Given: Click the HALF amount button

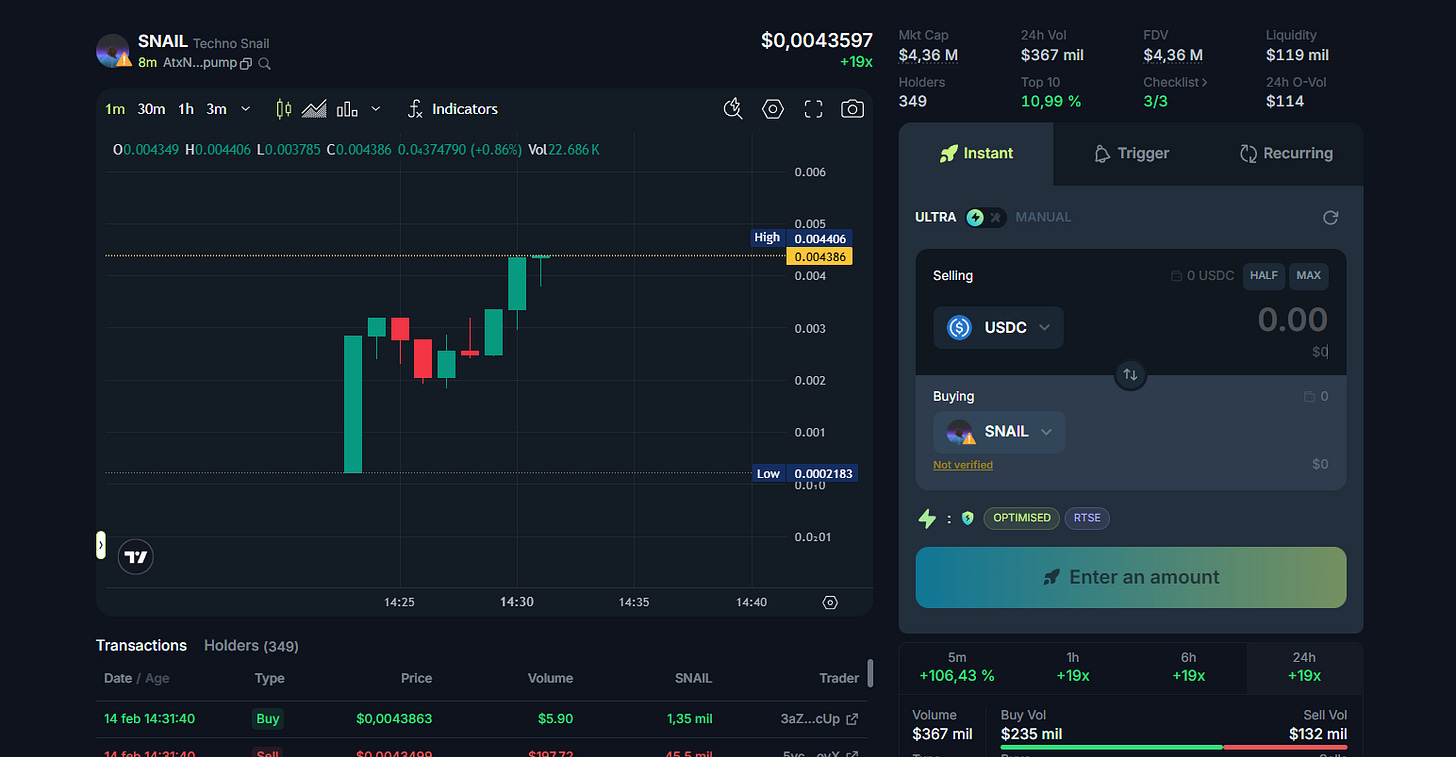Looking at the screenshot, I should [x=1264, y=275].
